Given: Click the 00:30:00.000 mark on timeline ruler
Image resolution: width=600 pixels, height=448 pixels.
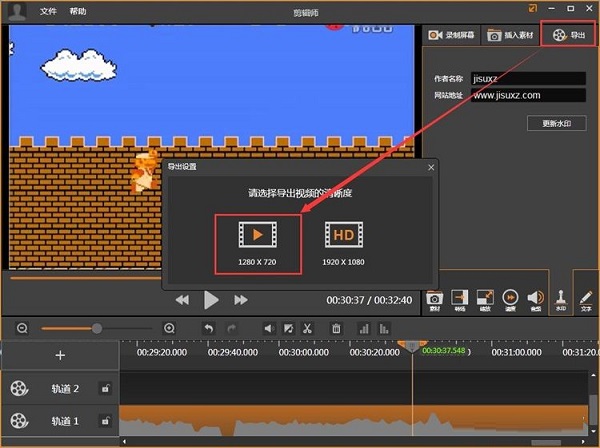Looking at the screenshot, I should pyautogui.click(x=304, y=352).
